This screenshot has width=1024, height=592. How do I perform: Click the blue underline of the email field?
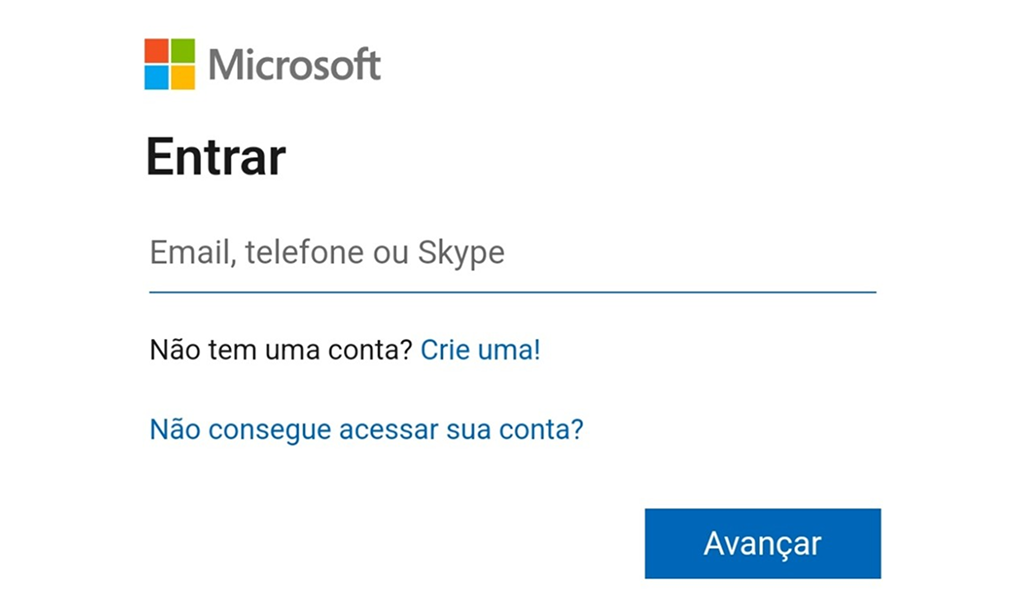point(512,291)
